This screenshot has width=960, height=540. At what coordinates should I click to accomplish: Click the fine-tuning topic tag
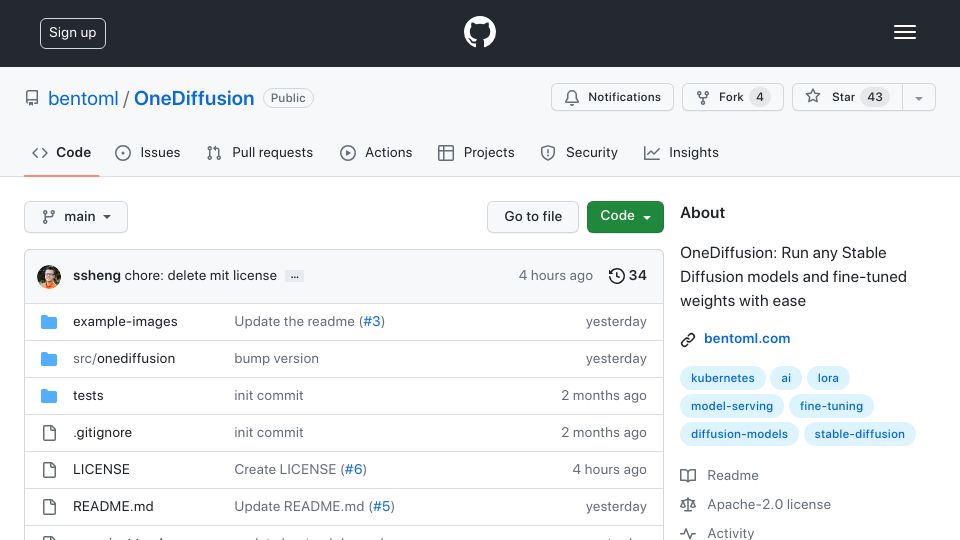coord(831,406)
